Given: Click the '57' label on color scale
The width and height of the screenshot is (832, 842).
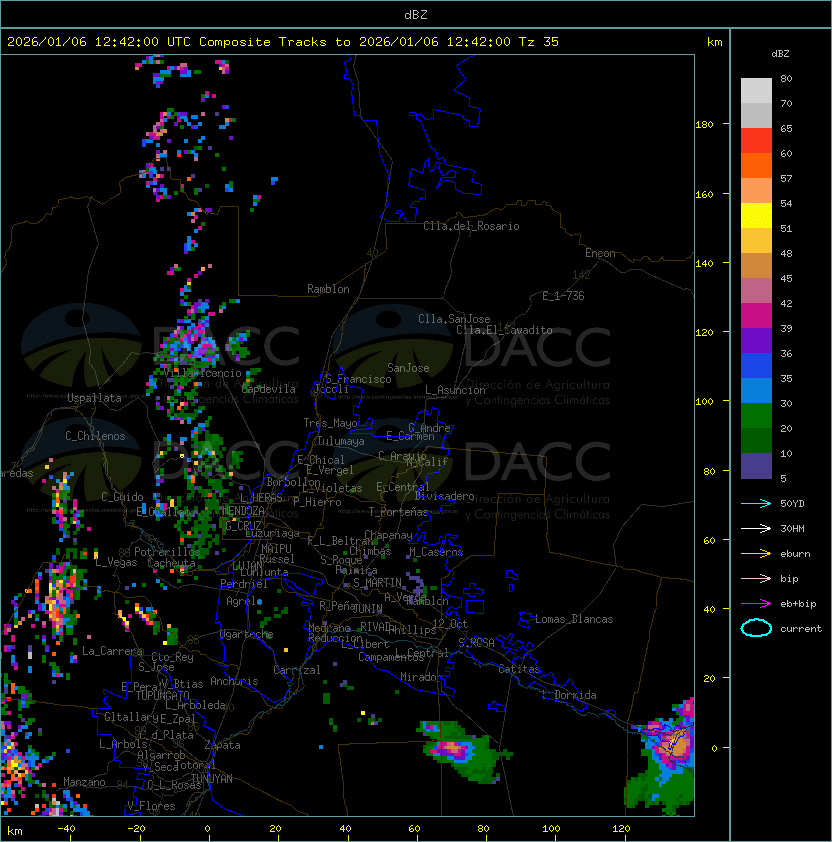Looking at the screenshot, I should coord(786,178).
